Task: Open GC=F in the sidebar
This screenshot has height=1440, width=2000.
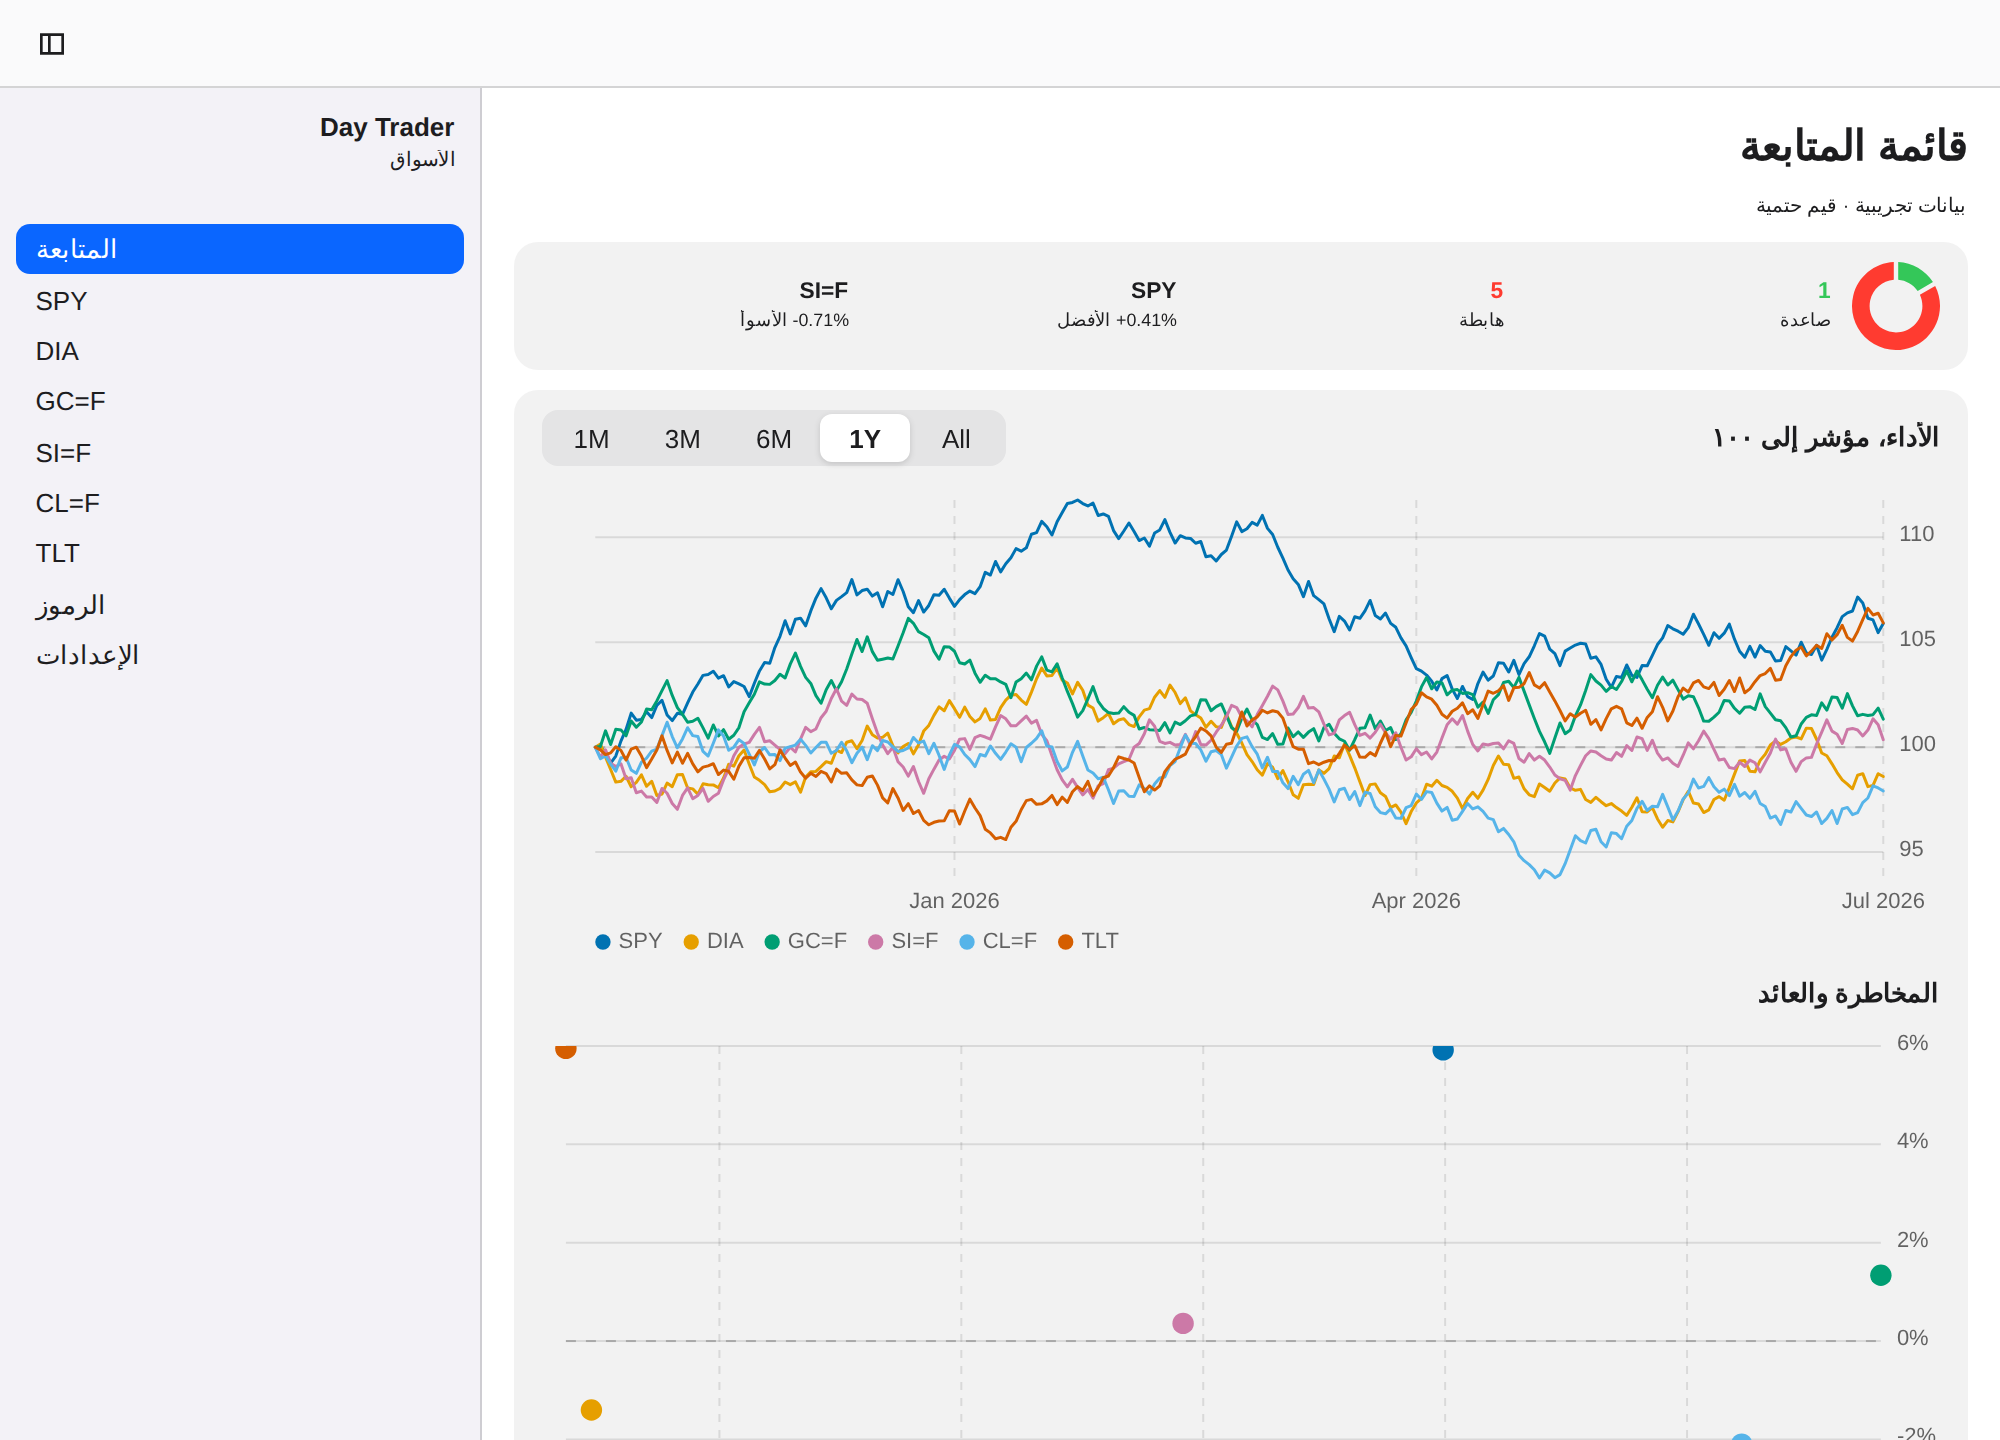Action: click(x=240, y=401)
